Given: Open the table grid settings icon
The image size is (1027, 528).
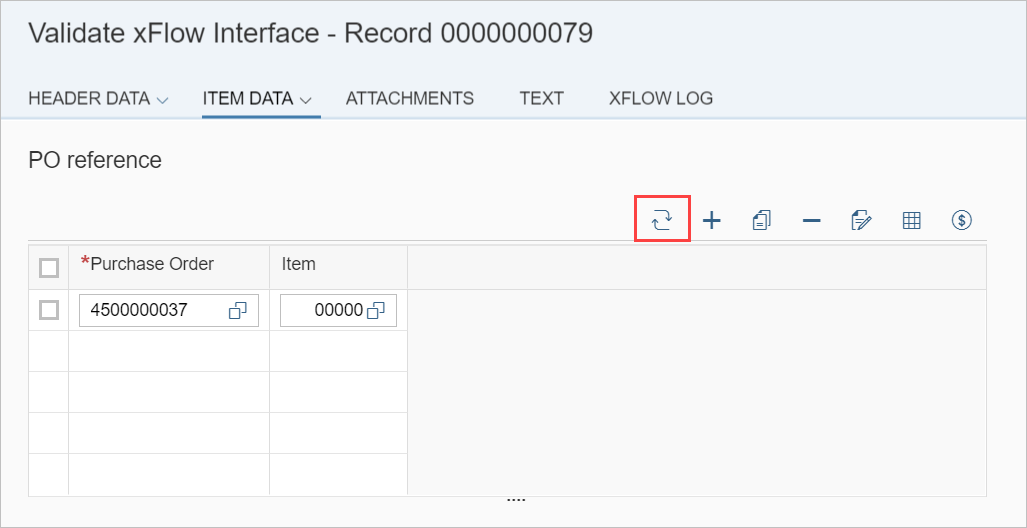Looking at the screenshot, I should pos(911,221).
